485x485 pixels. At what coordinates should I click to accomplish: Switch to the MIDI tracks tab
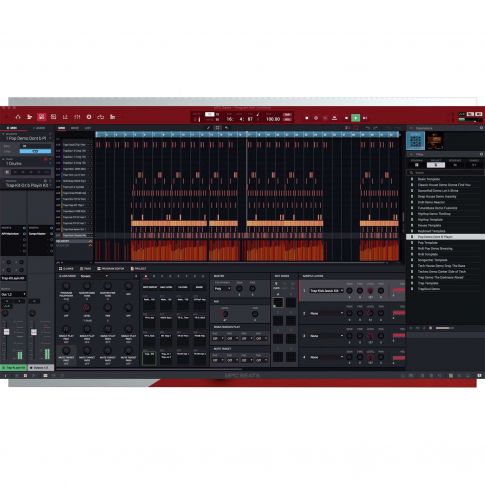13,128
